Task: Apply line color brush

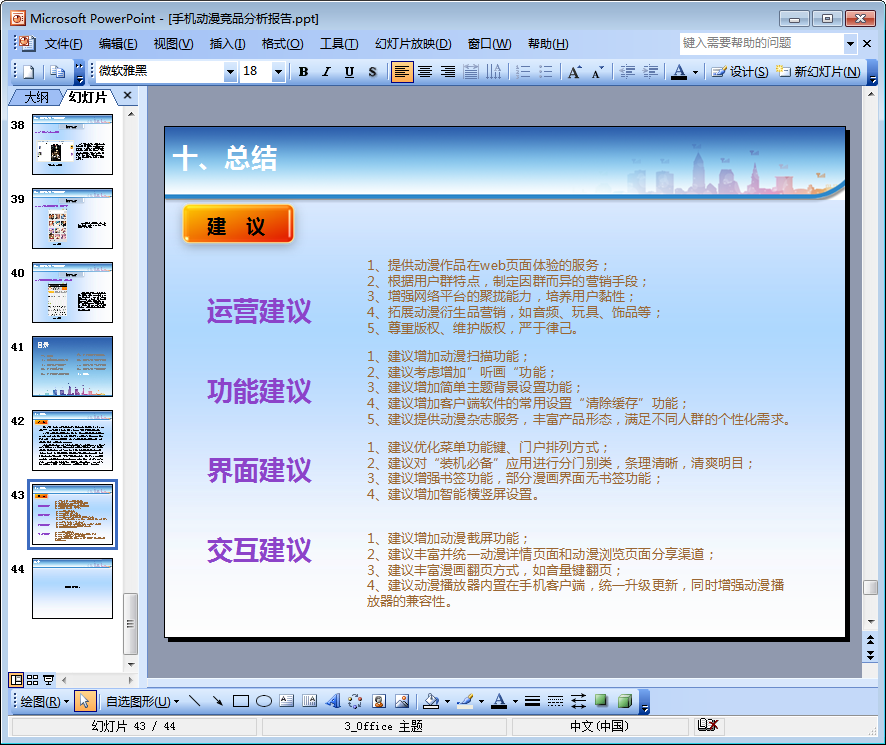Action: 465,701
